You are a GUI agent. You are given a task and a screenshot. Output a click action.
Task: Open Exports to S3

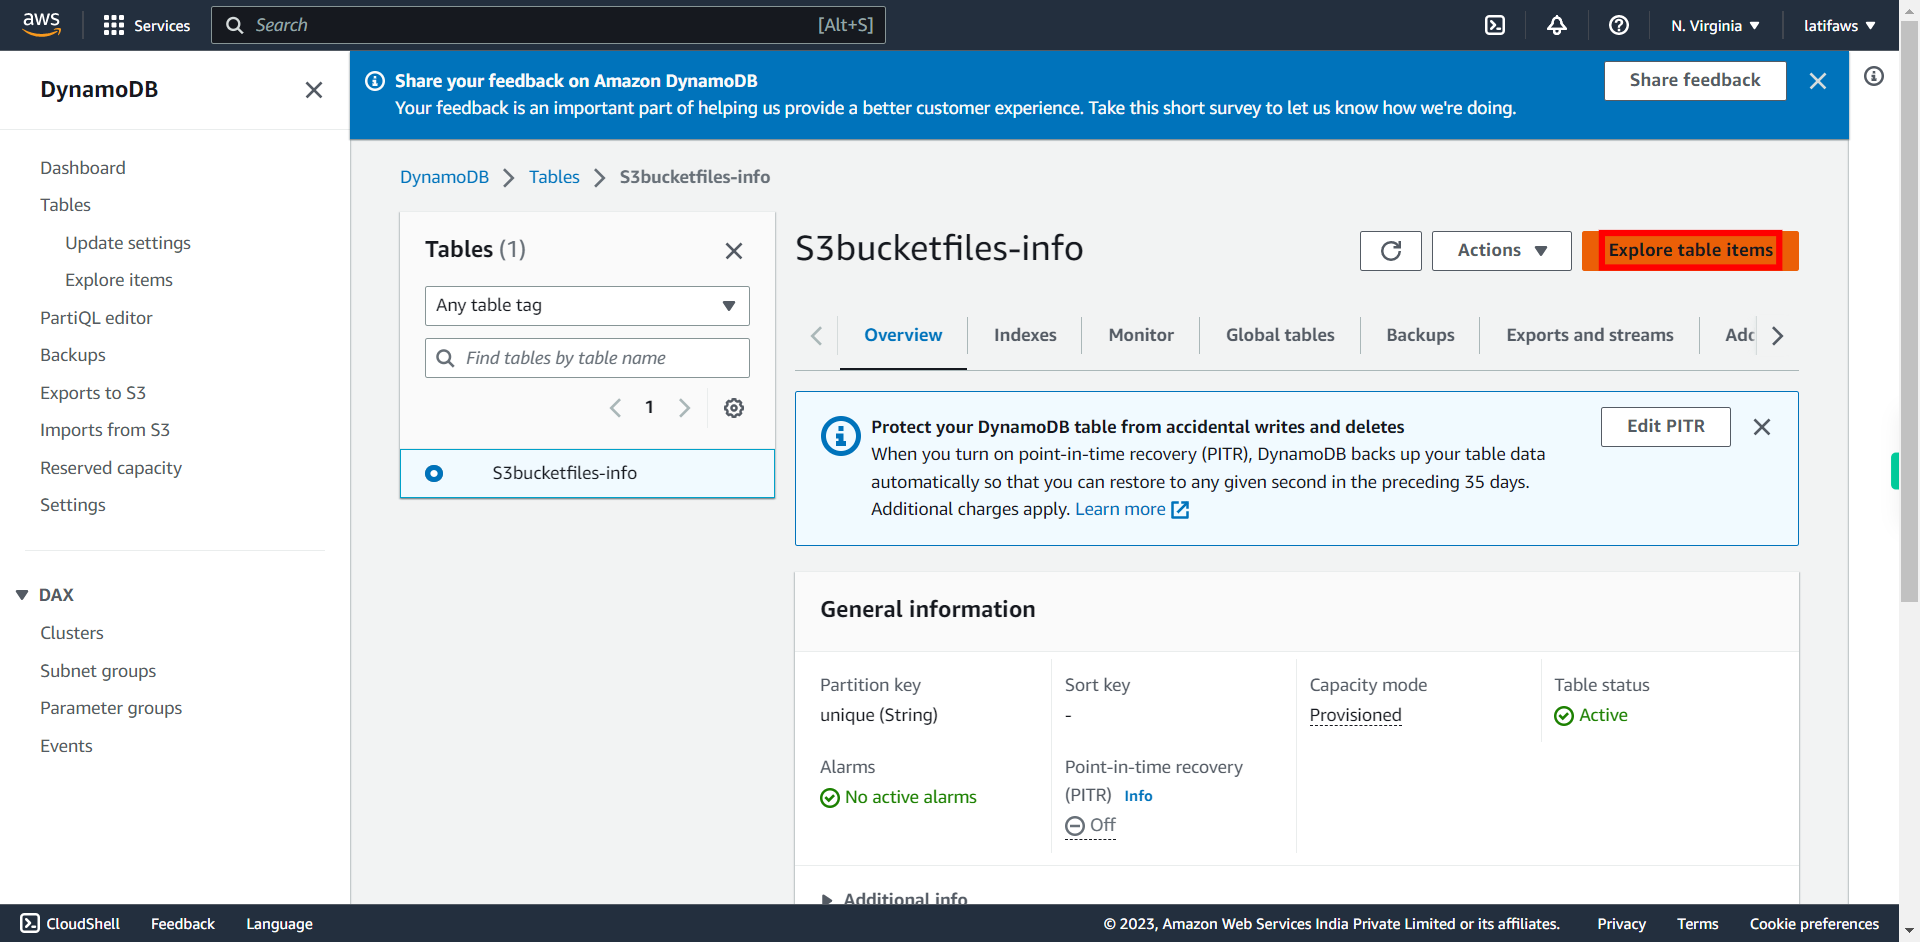coord(93,393)
